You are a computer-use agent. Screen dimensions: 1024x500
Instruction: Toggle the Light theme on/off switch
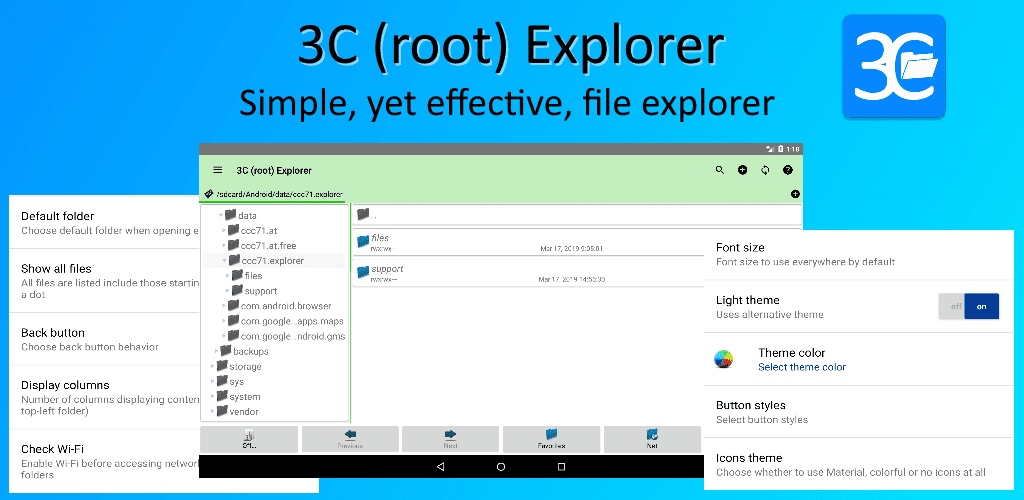coord(968,306)
